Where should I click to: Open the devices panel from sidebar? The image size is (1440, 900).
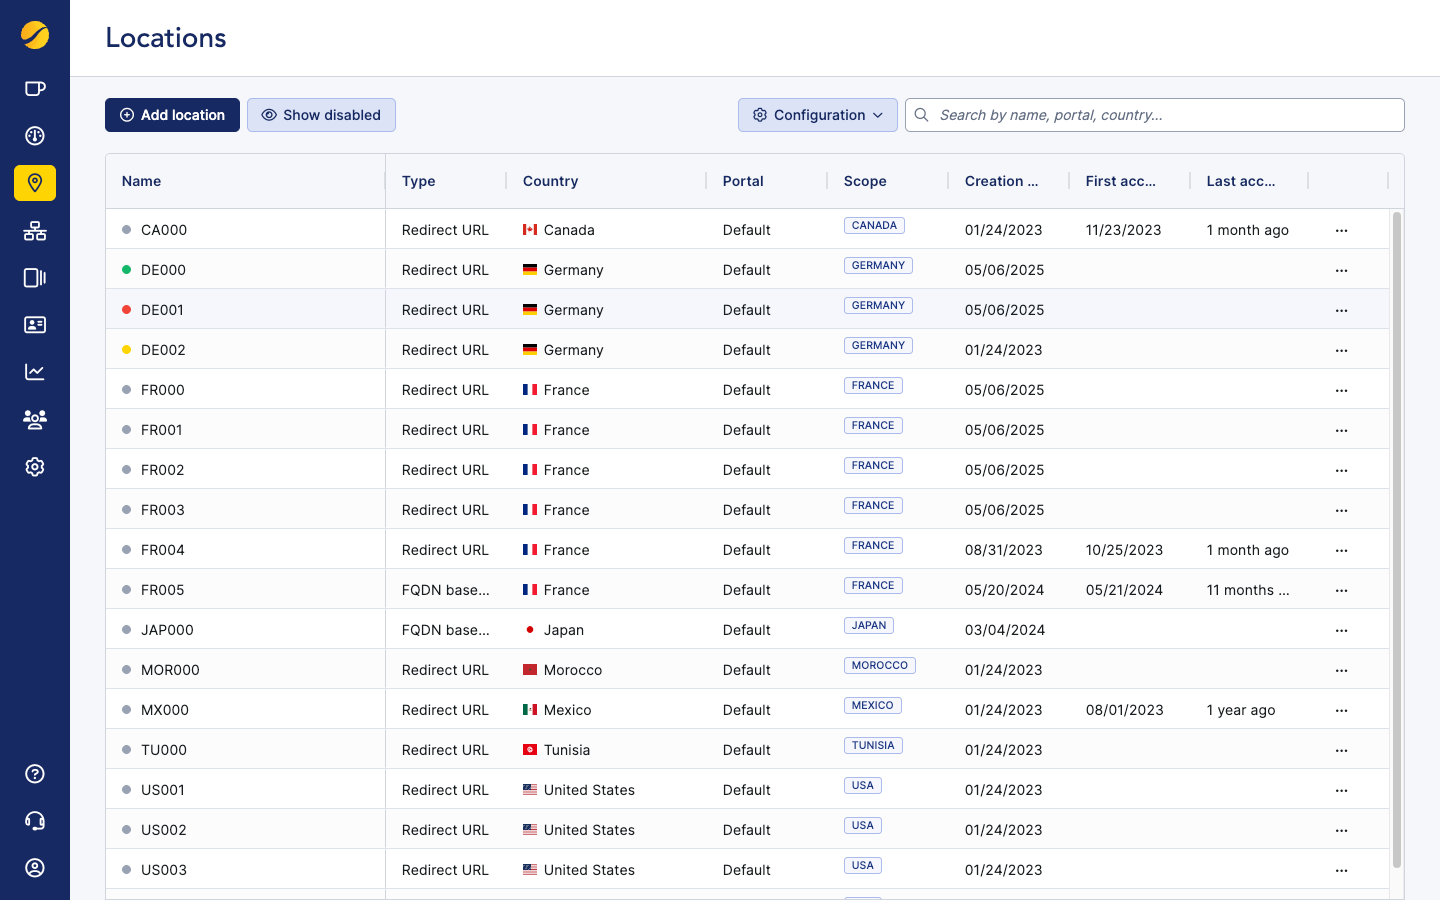click(x=35, y=277)
